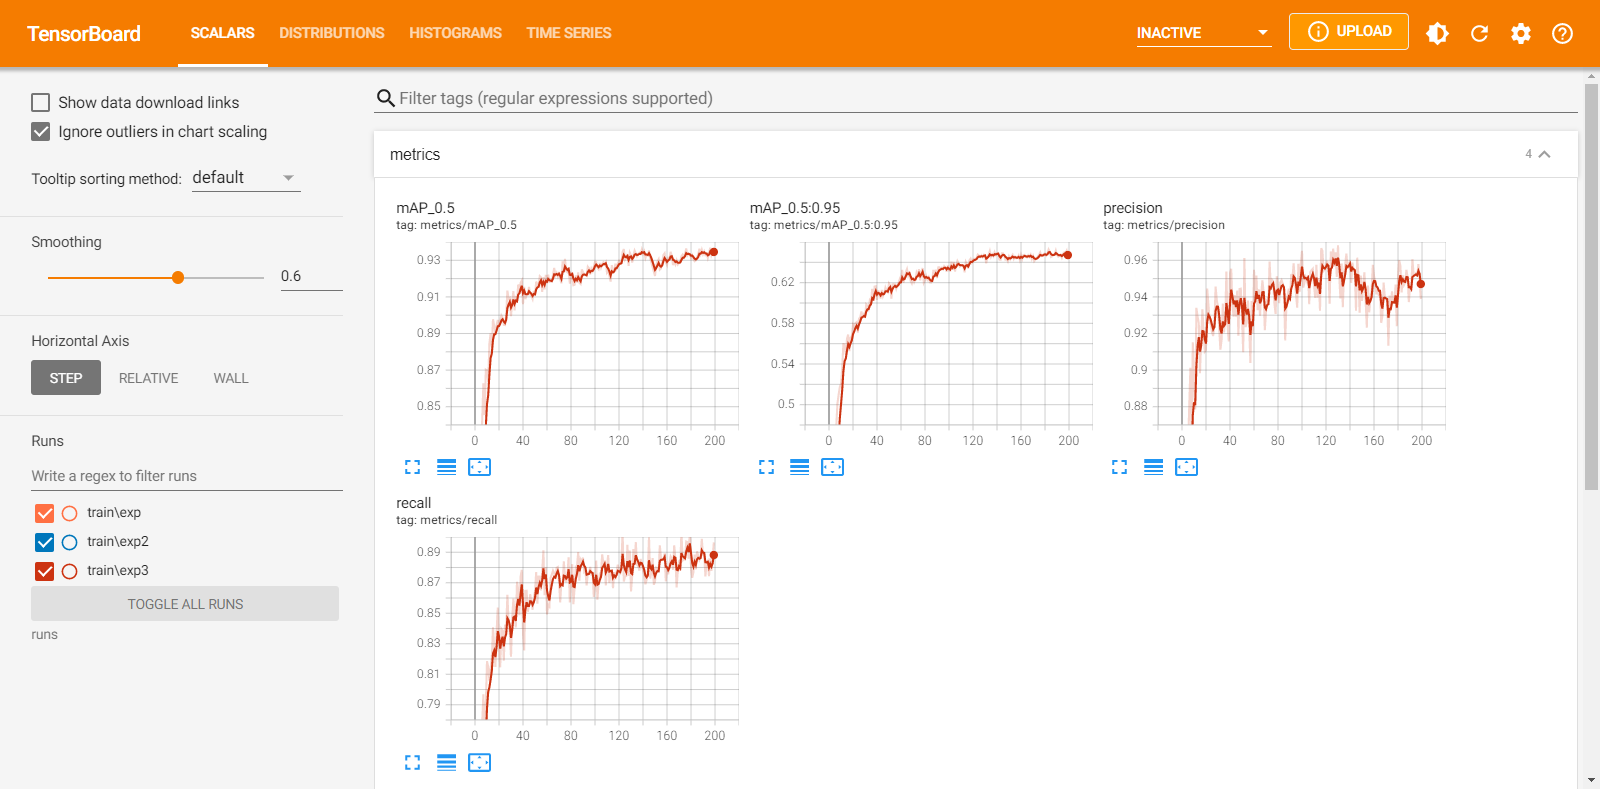The image size is (1600, 789).
Task: Open the help question mark icon
Action: [1562, 33]
